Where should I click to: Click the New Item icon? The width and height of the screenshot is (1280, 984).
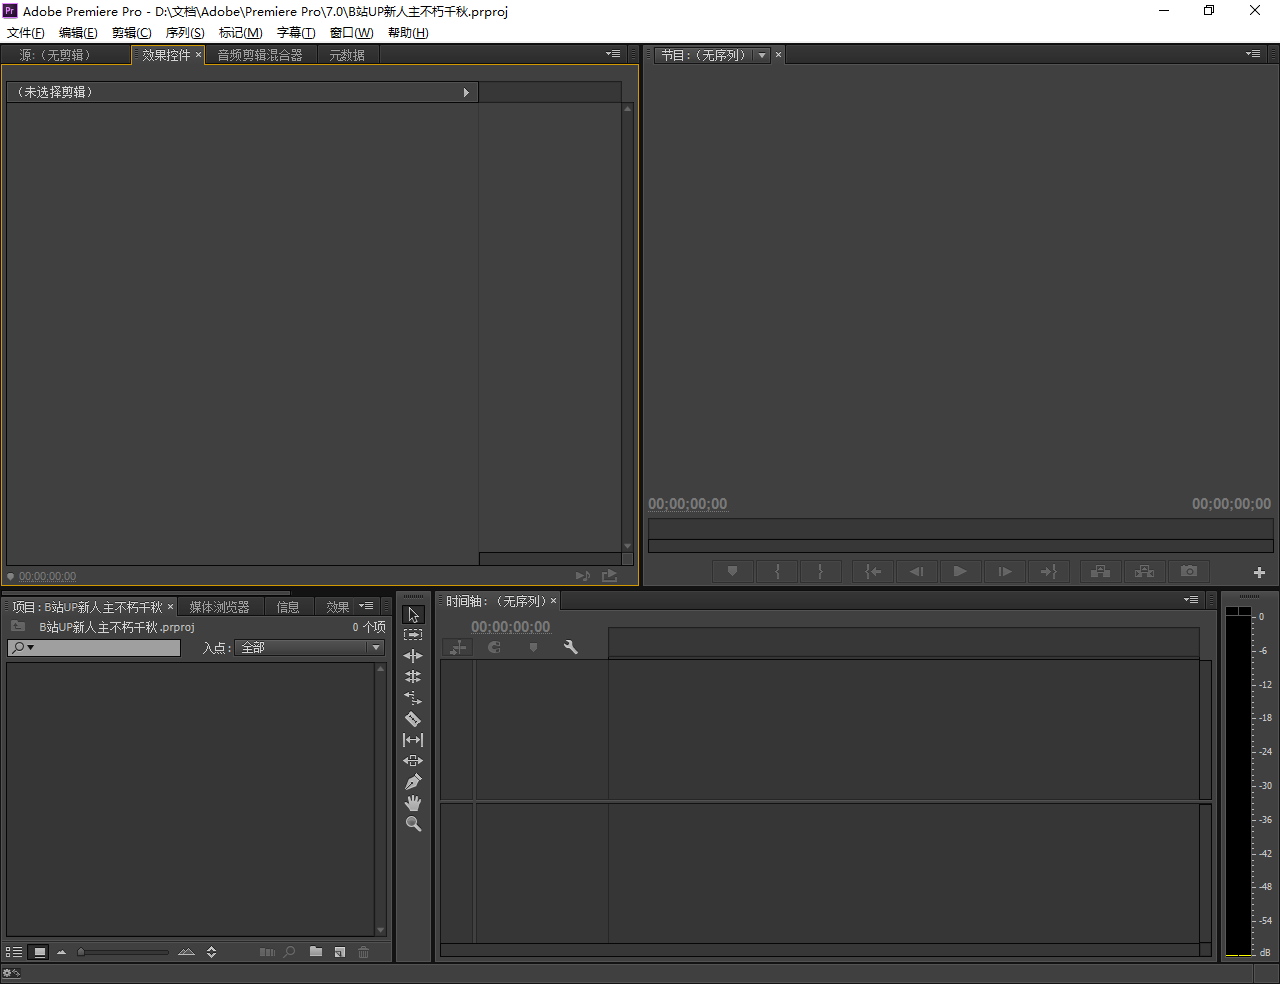pyautogui.click(x=340, y=952)
